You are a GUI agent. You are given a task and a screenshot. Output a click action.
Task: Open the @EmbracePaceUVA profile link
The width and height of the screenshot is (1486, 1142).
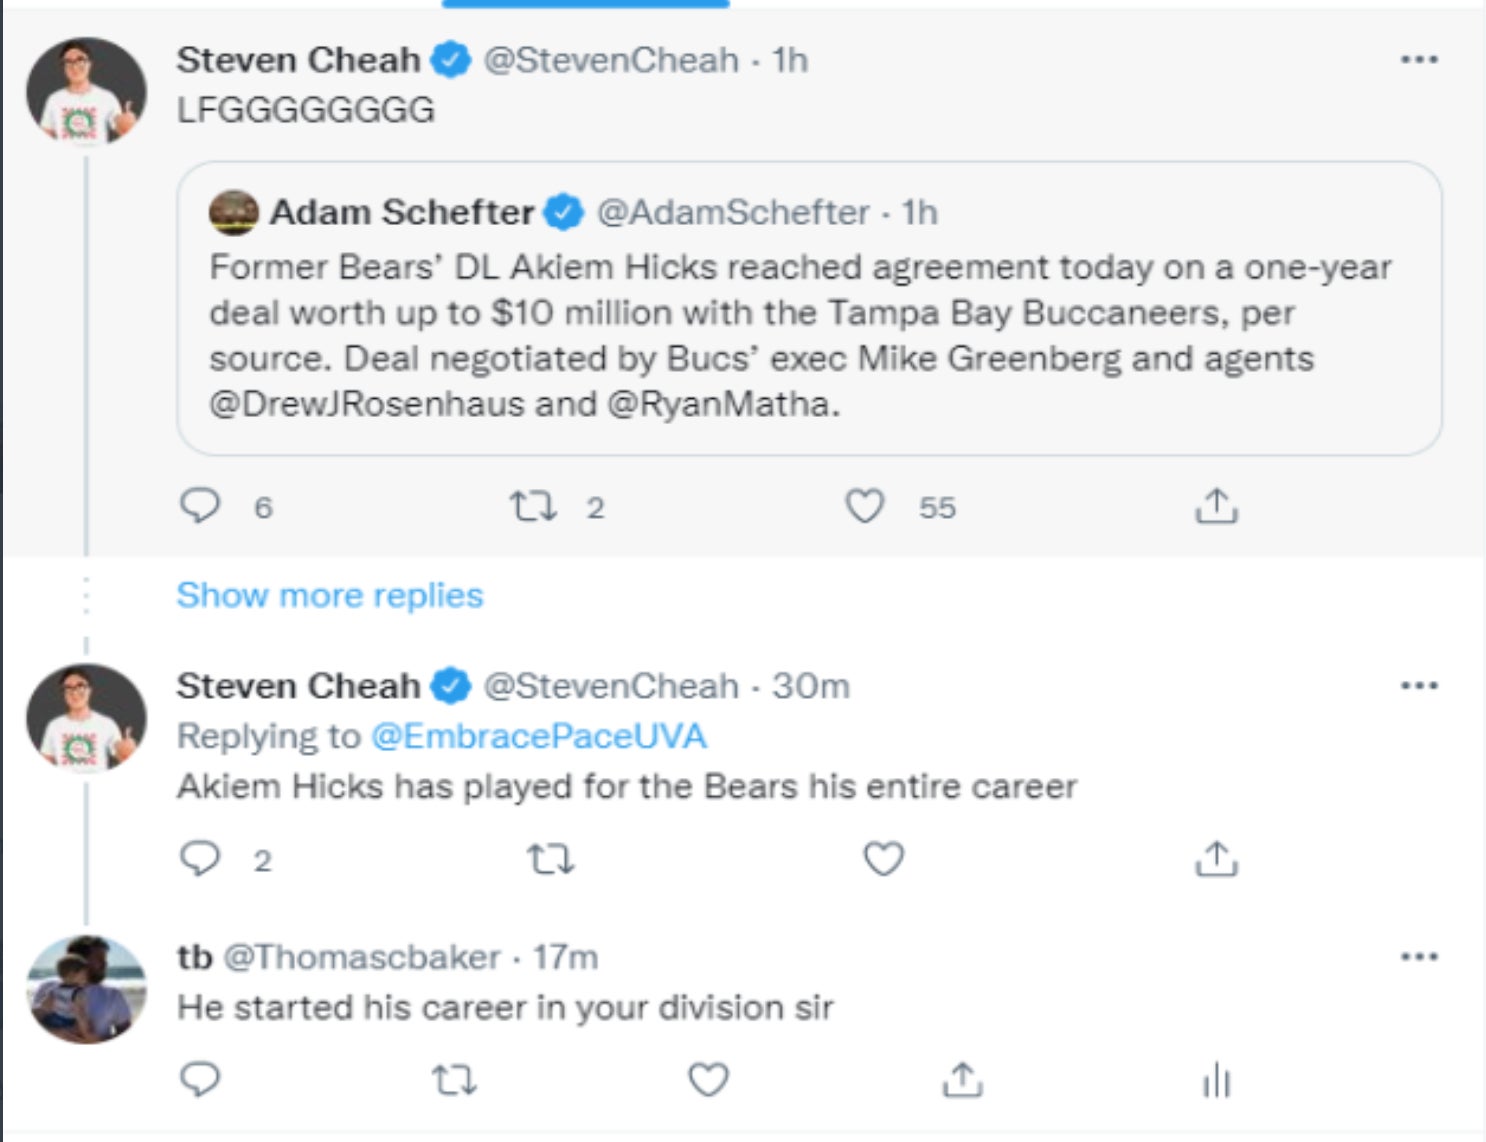539,736
